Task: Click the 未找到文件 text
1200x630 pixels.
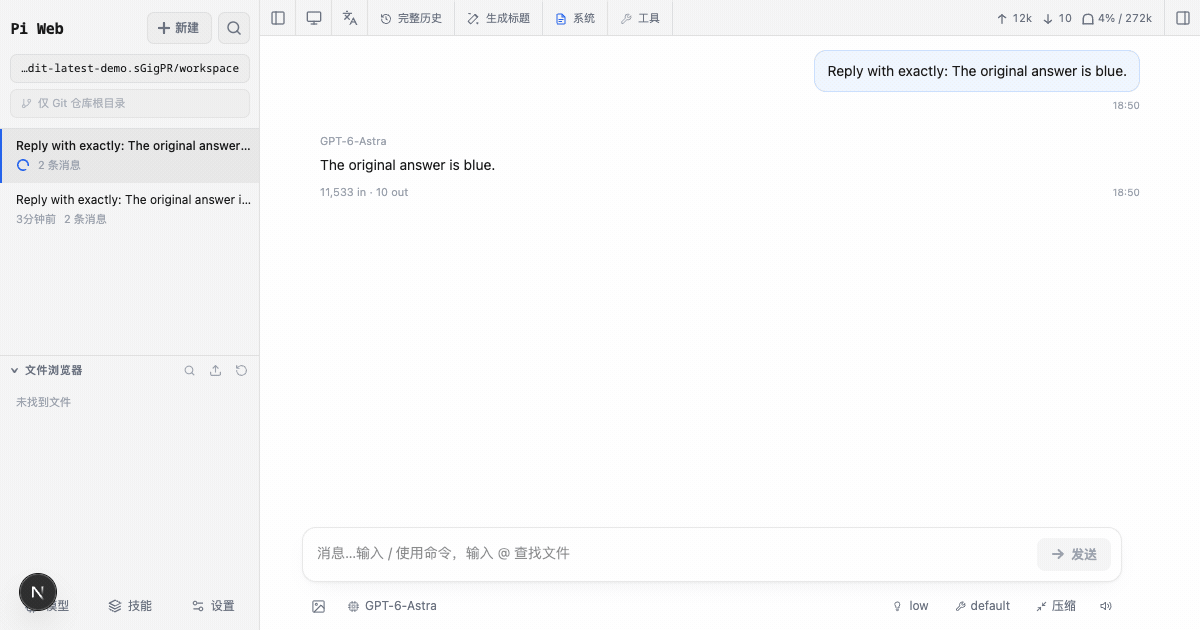Action: coord(43,402)
